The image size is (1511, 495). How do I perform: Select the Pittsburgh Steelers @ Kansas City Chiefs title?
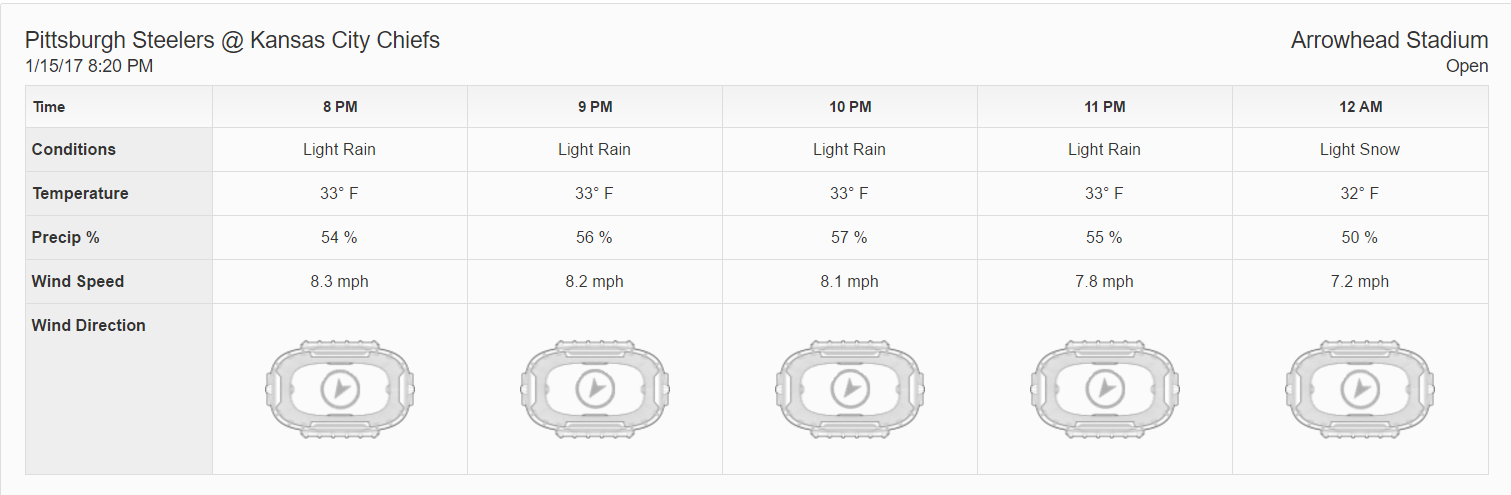pyautogui.click(x=232, y=41)
